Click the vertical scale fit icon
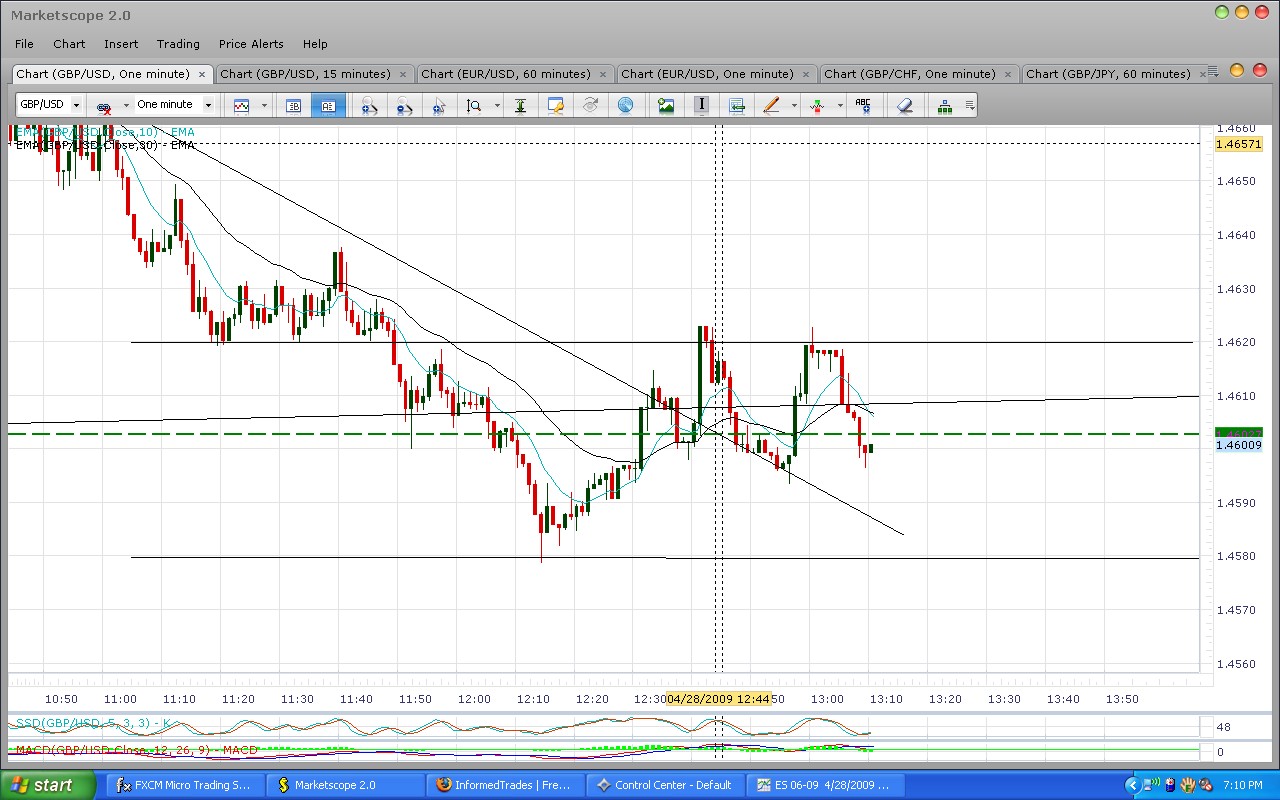This screenshot has height=800, width=1280. (520, 105)
